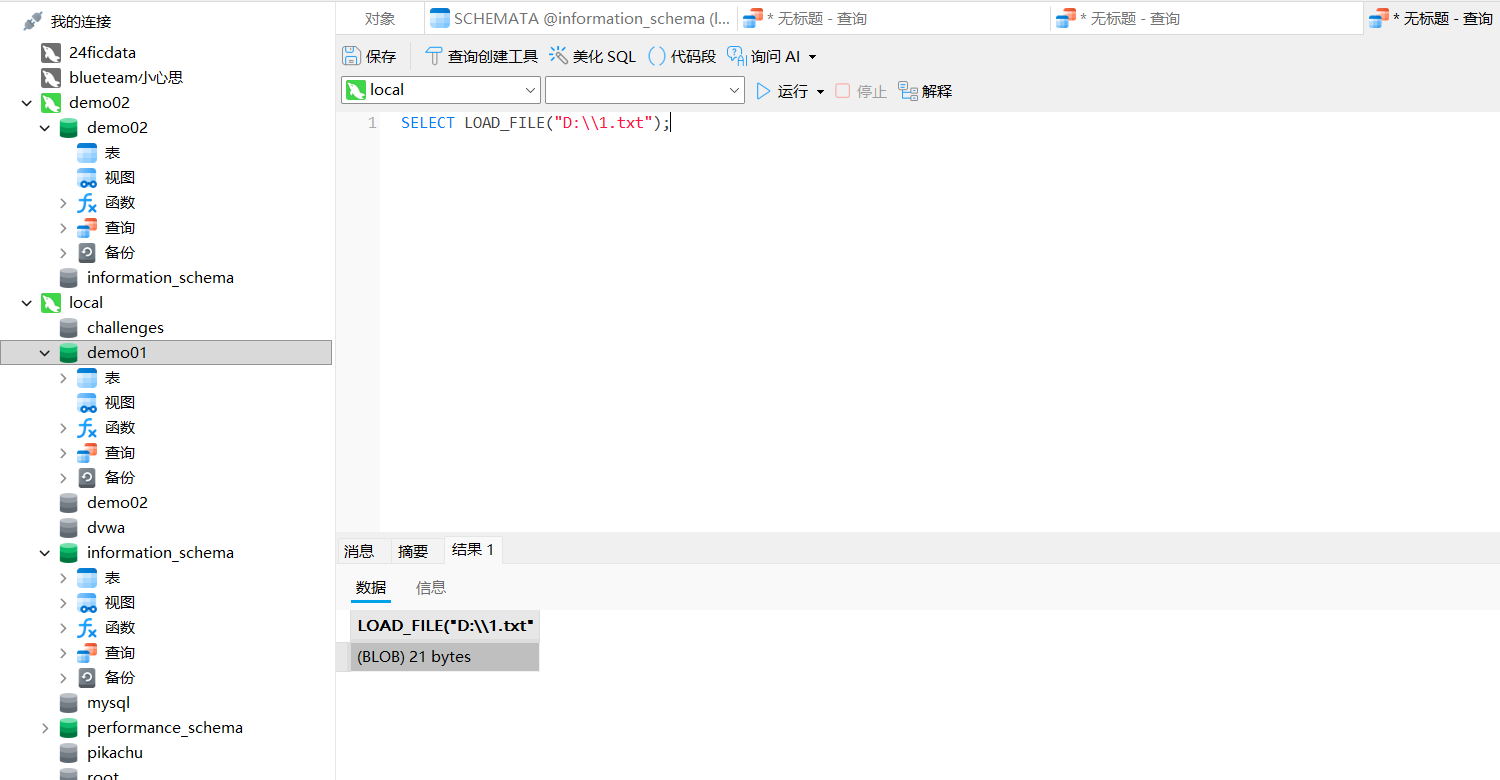Click the 24ficdata connection icon
1500x780 pixels.
(x=51, y=52)
